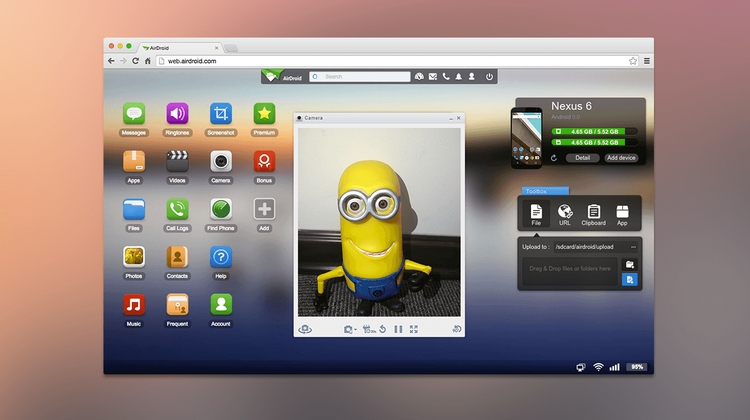Open the Call Logs icon
The image size is (750, 420).
tap(177, 209)
